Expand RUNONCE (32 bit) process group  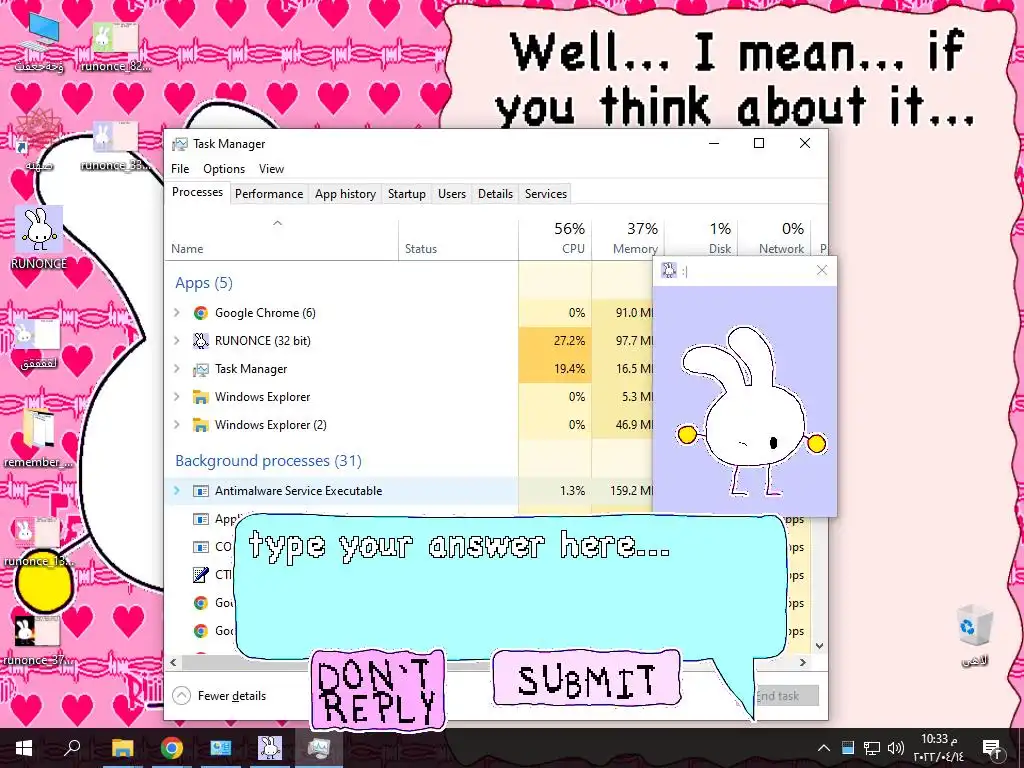[x=176, y=341]
